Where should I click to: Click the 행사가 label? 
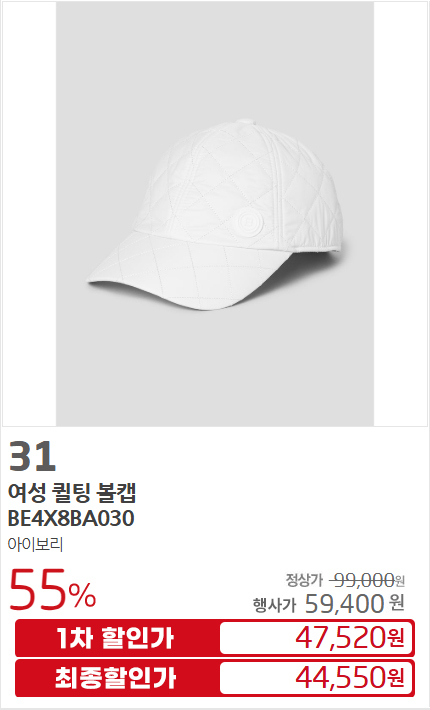pos(274,604)
